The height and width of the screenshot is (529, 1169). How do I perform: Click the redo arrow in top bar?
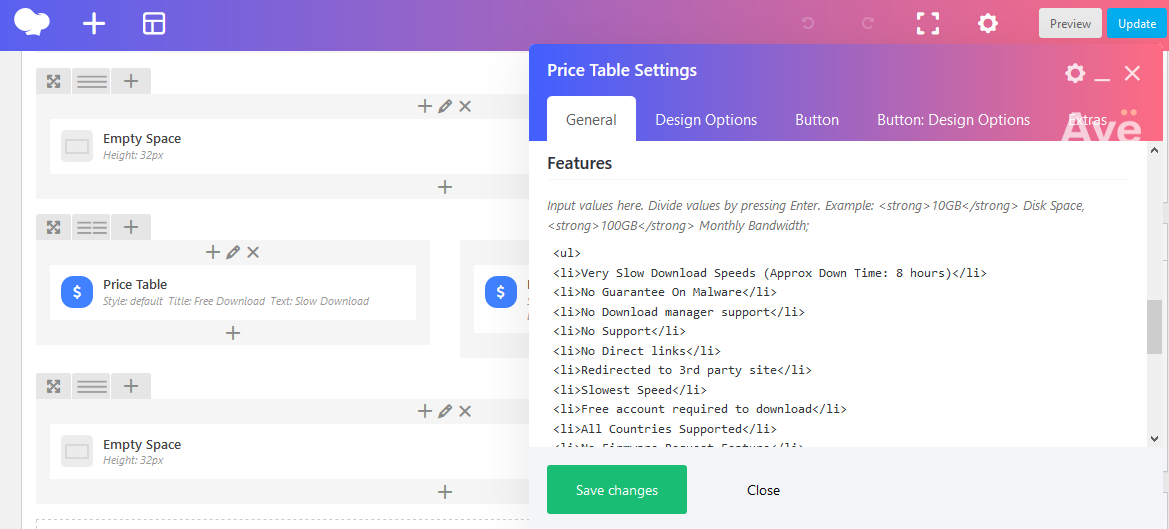point(868,24)
